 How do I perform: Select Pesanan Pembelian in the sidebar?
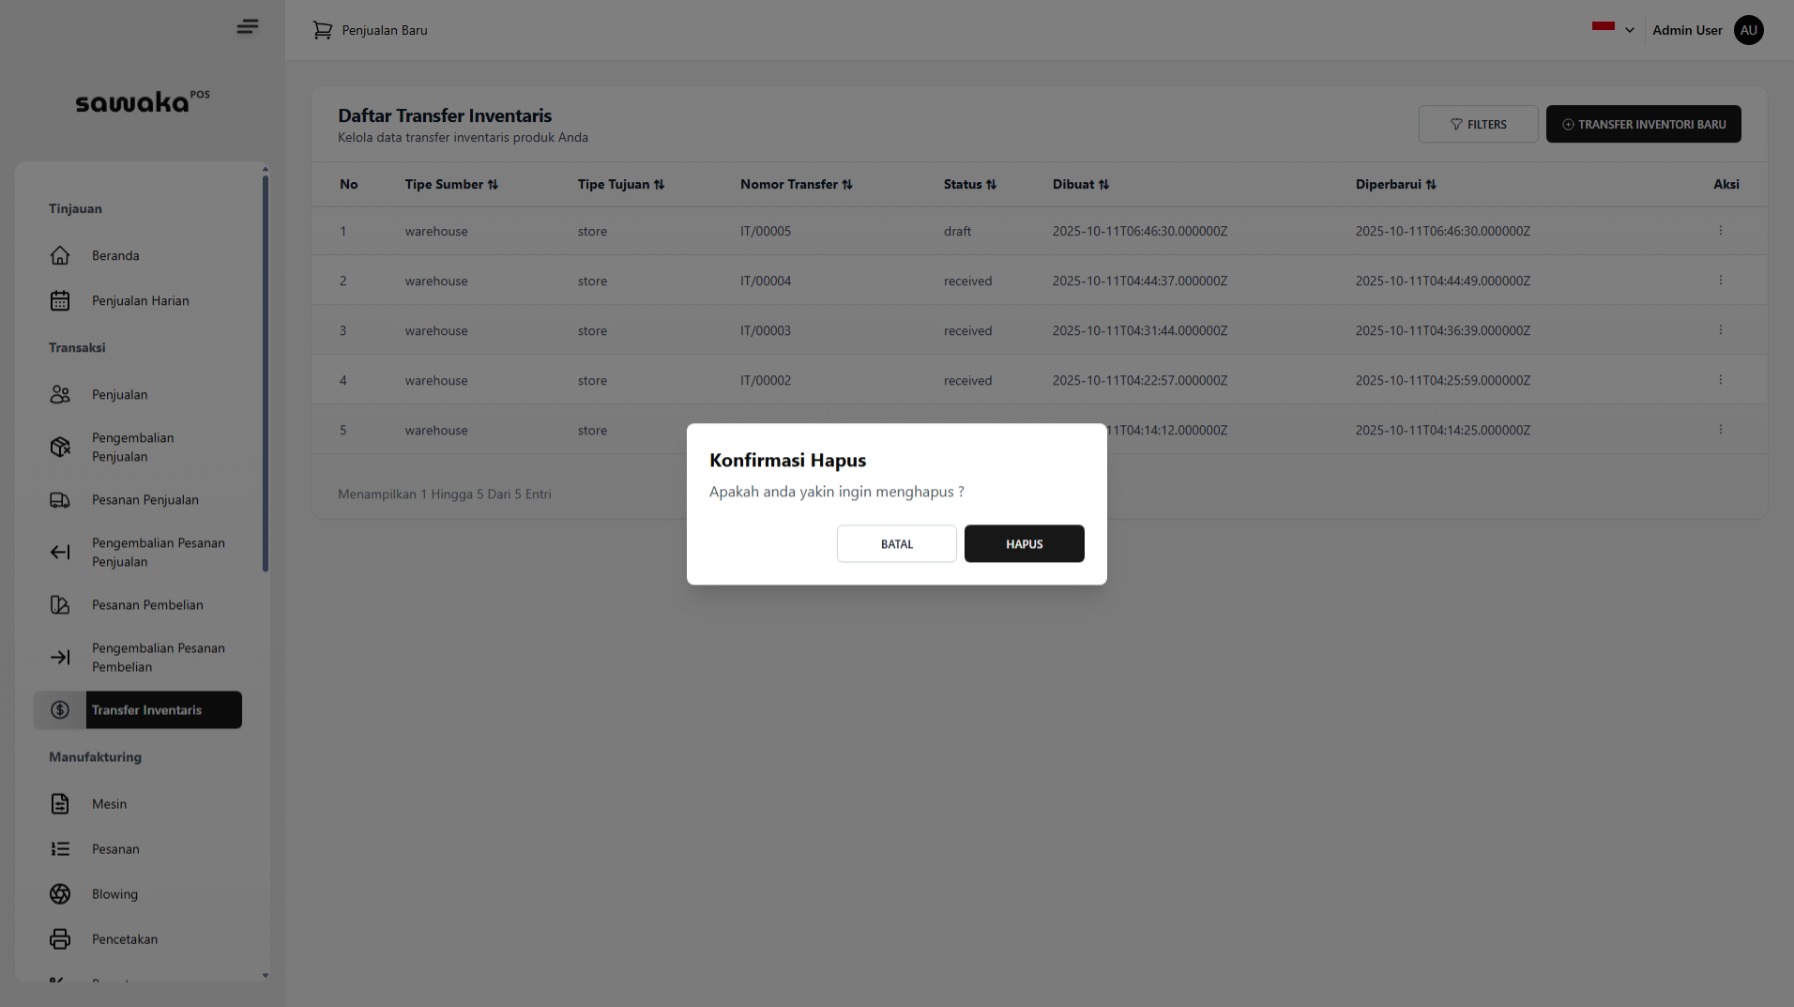point(146,605)
